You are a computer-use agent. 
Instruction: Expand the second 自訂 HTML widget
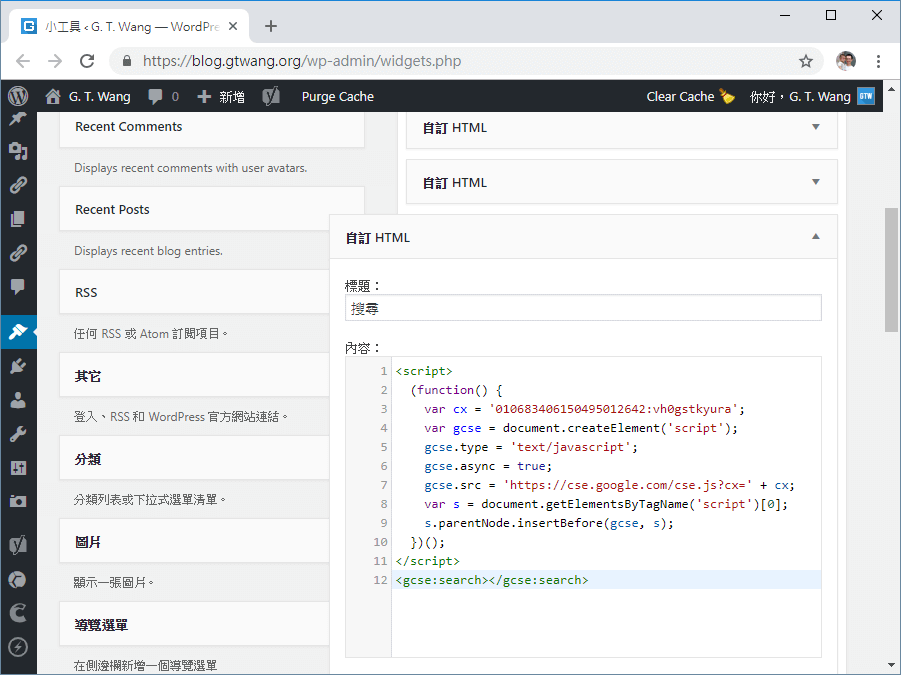(816, 182)
